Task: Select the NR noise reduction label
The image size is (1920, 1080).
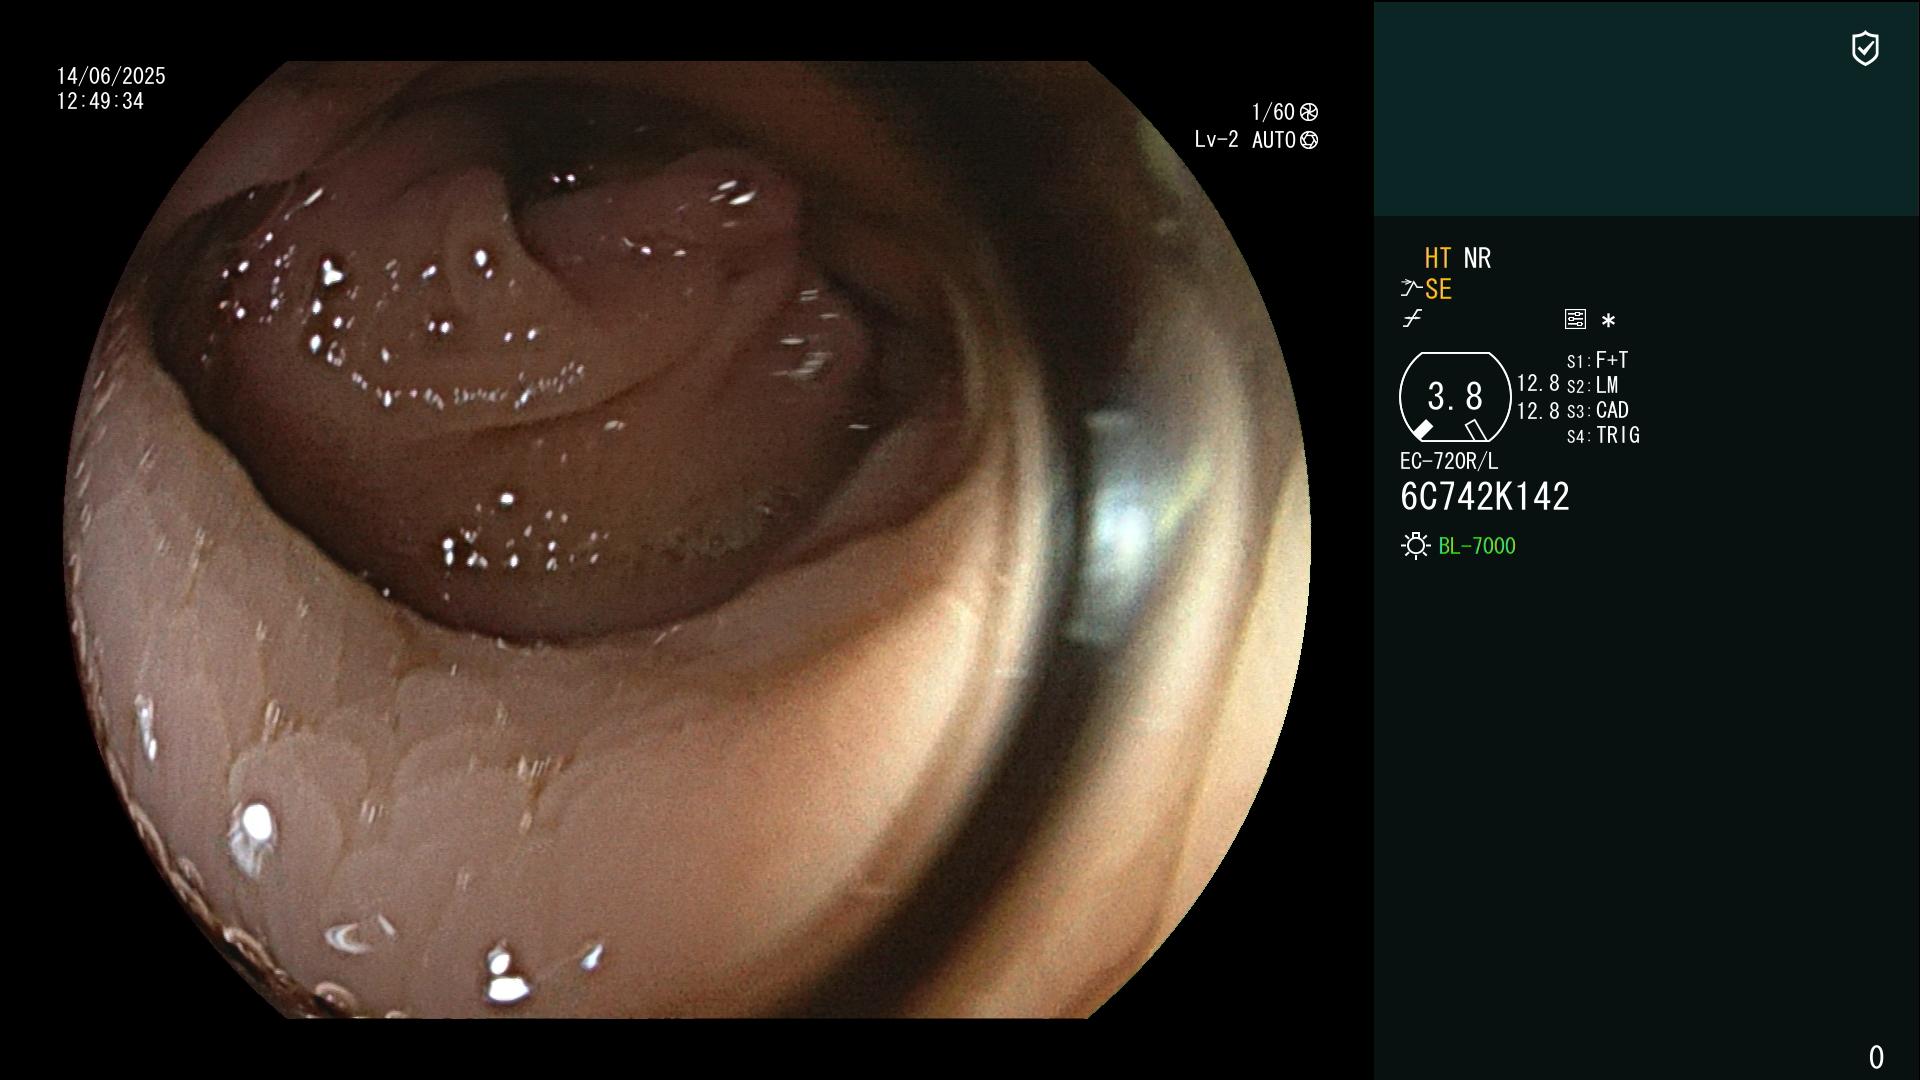Action: pos(1477,259)
